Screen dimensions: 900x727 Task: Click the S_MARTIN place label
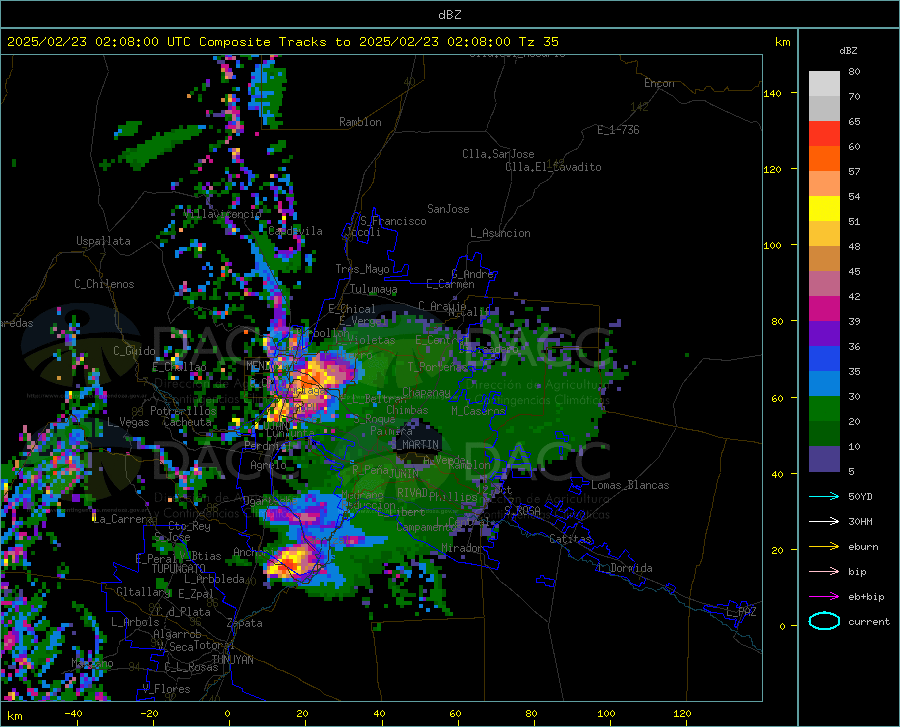tap(416, 445)
